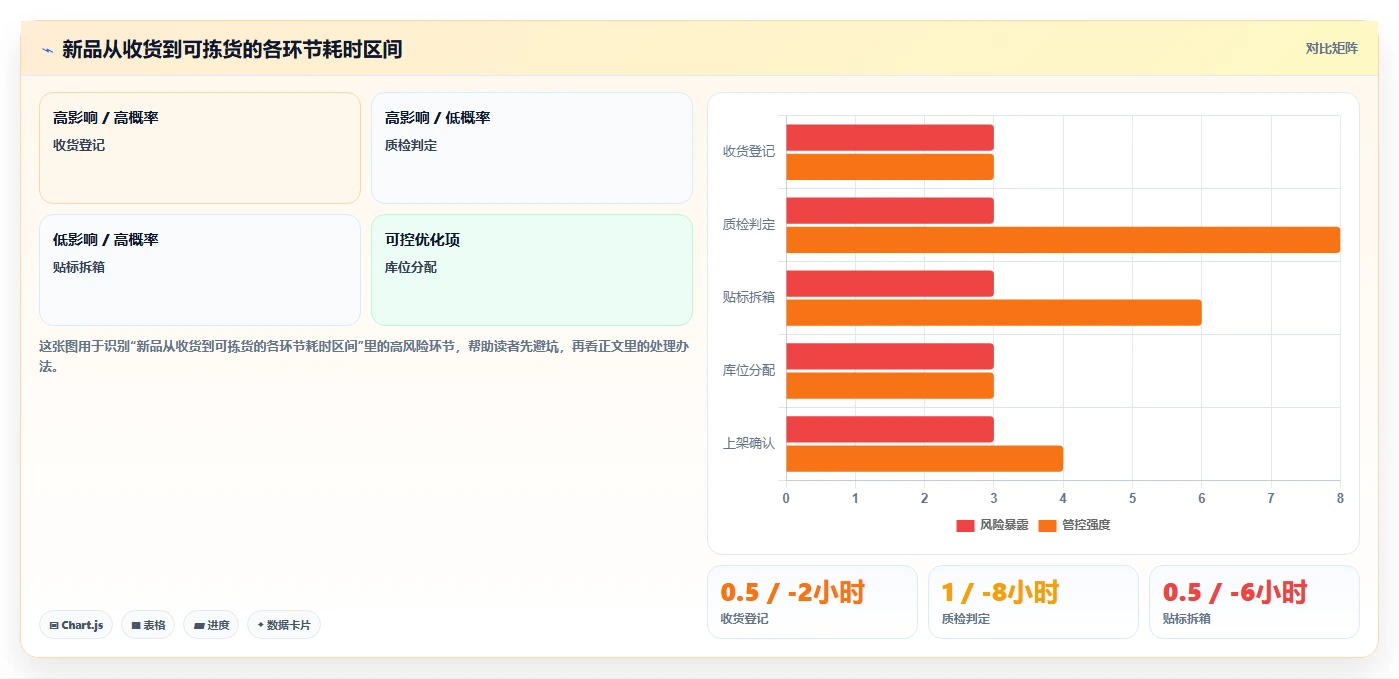Click the 库位分配 axis label

coord(749,371)
